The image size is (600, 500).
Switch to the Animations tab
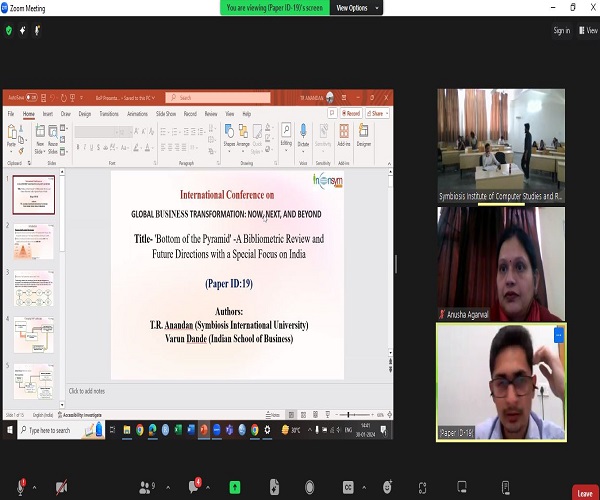tap(137, 114)
